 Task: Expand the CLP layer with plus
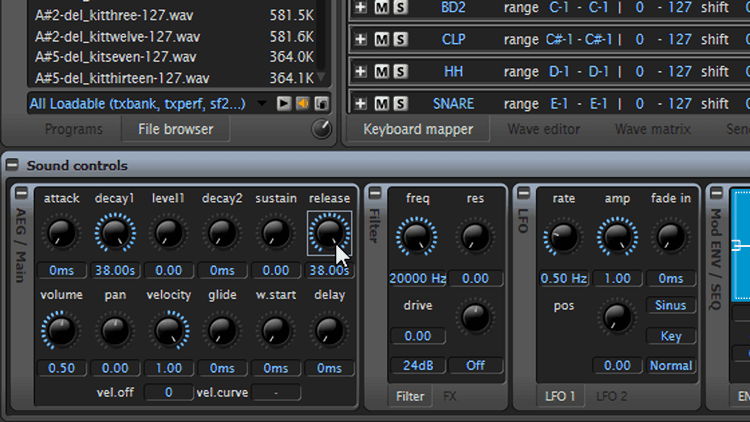point(361,39)
